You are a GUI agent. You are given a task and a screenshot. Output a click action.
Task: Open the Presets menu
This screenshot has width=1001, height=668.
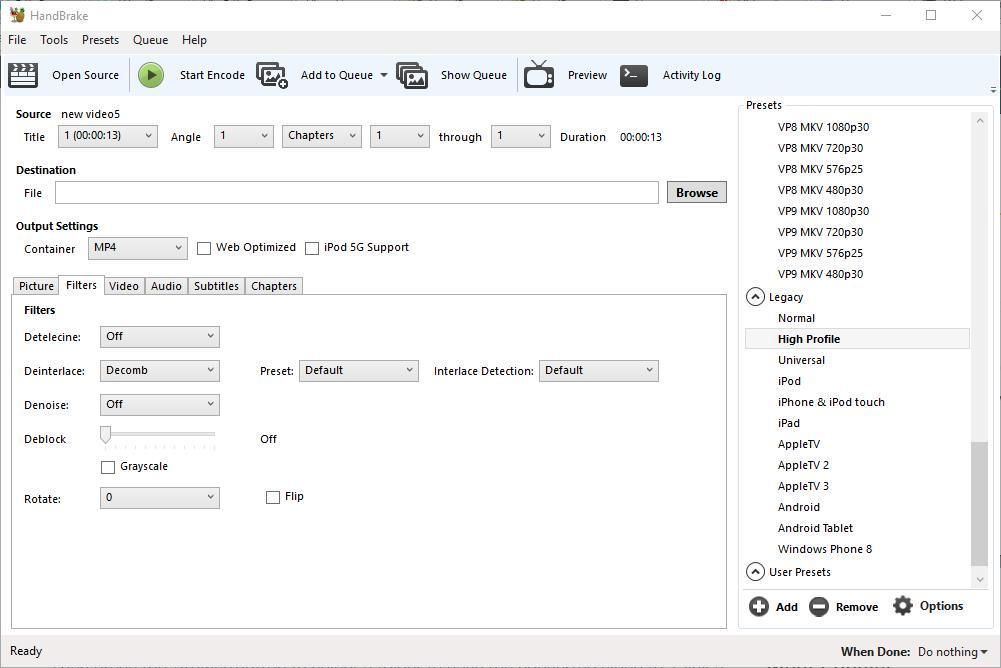pos(100,40)
